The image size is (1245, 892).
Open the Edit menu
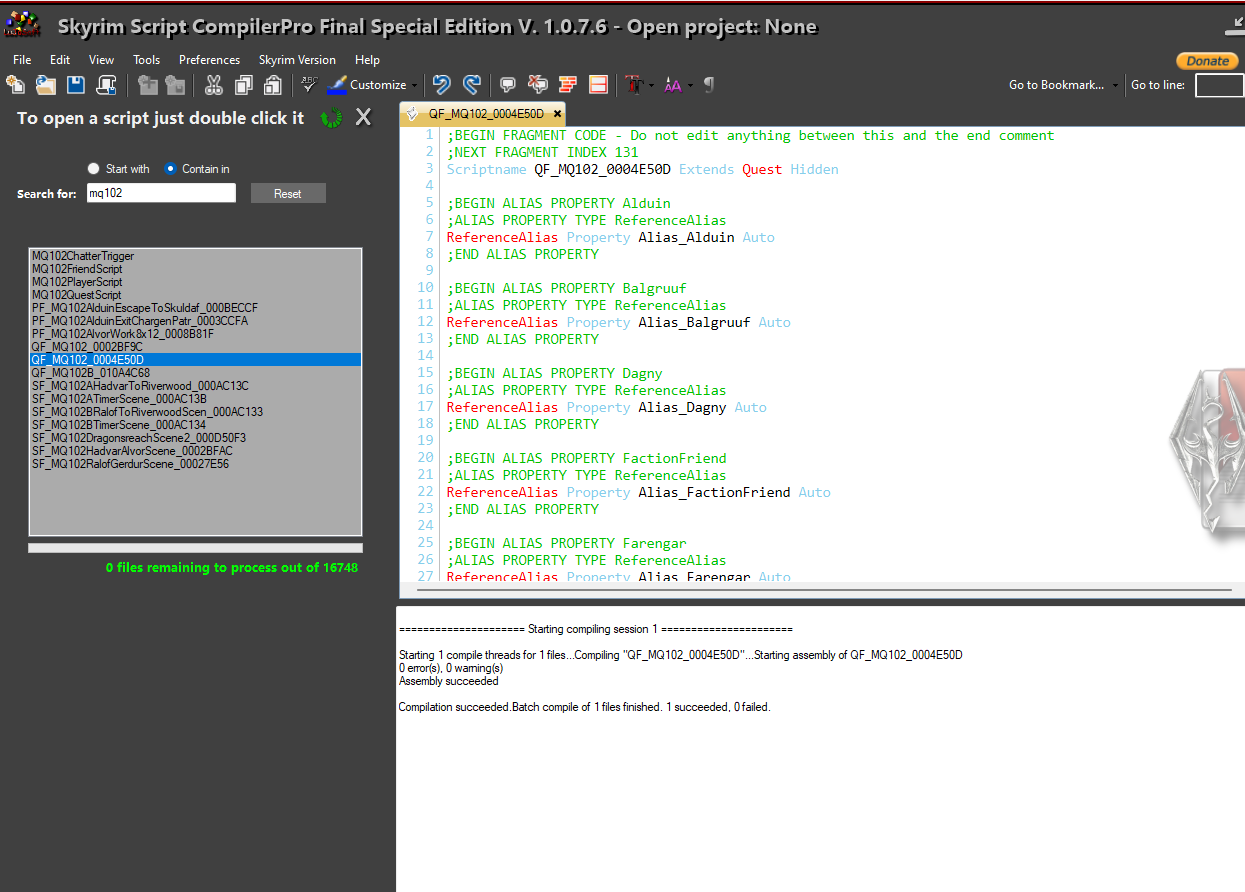60,60
